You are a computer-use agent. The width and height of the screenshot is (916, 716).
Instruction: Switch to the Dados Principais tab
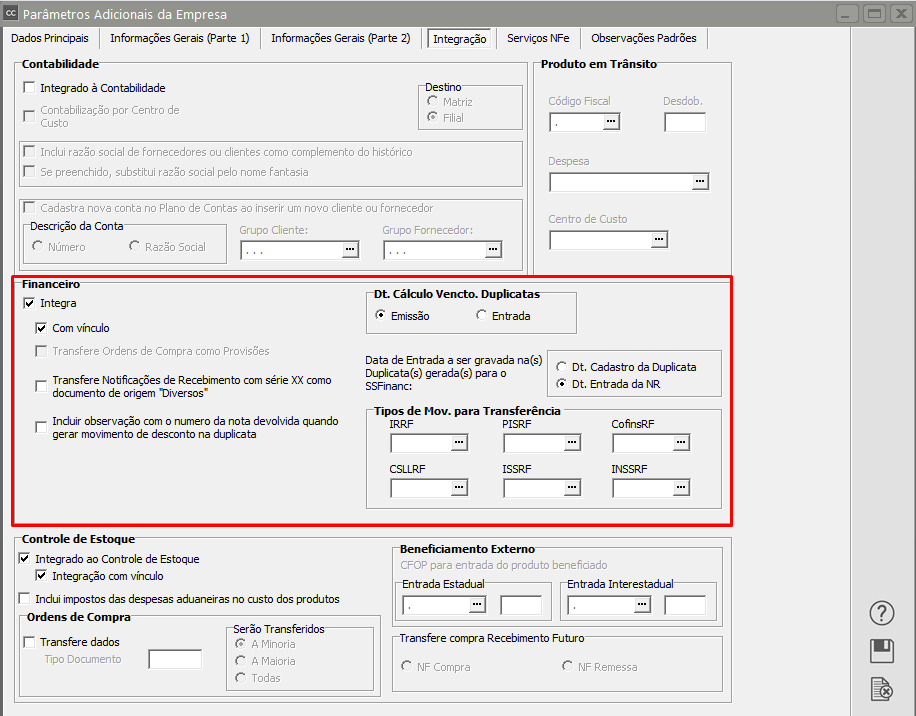tap(50, 38)
